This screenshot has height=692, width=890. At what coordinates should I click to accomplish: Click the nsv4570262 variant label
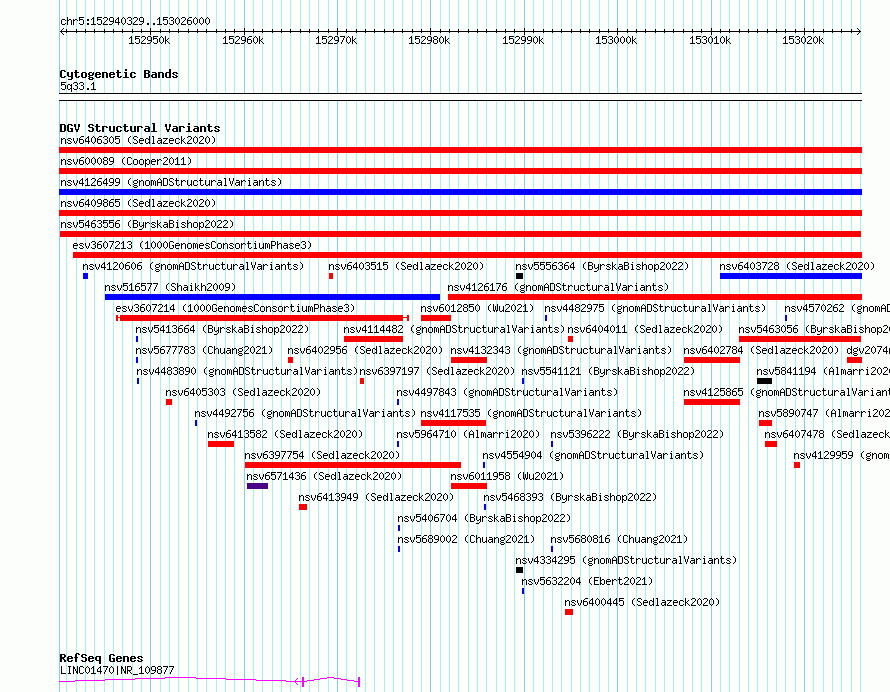pyautogui.click(x=837, y=308)
